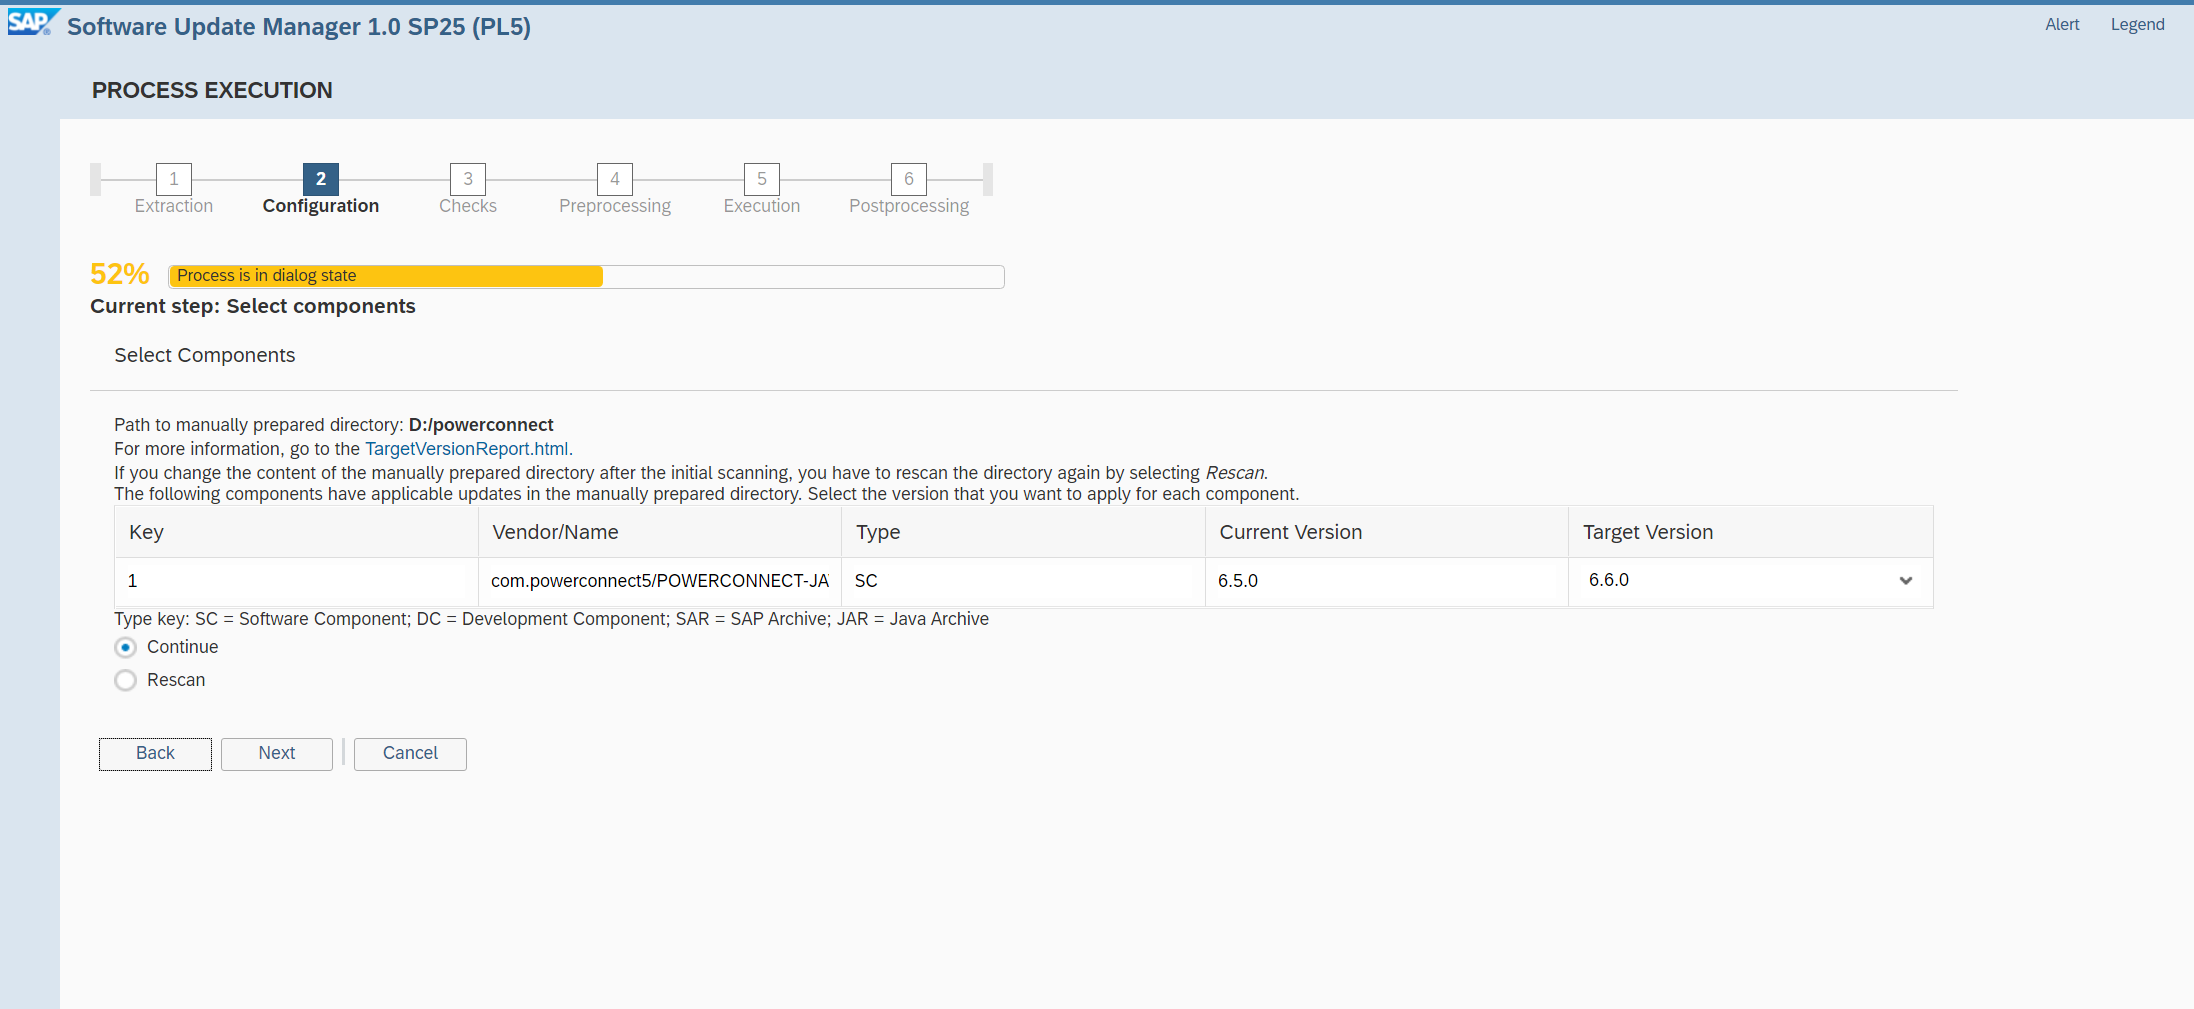Click the 6.6.0 target version field
This screenshot has width=2194, height=1009.
[1730, 581]
